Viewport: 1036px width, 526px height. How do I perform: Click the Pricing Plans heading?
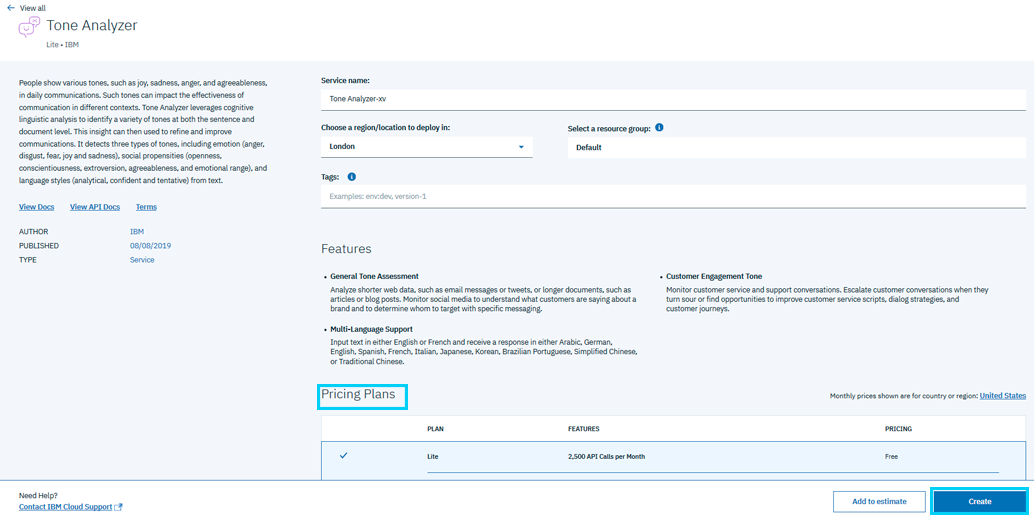[358, 394]
